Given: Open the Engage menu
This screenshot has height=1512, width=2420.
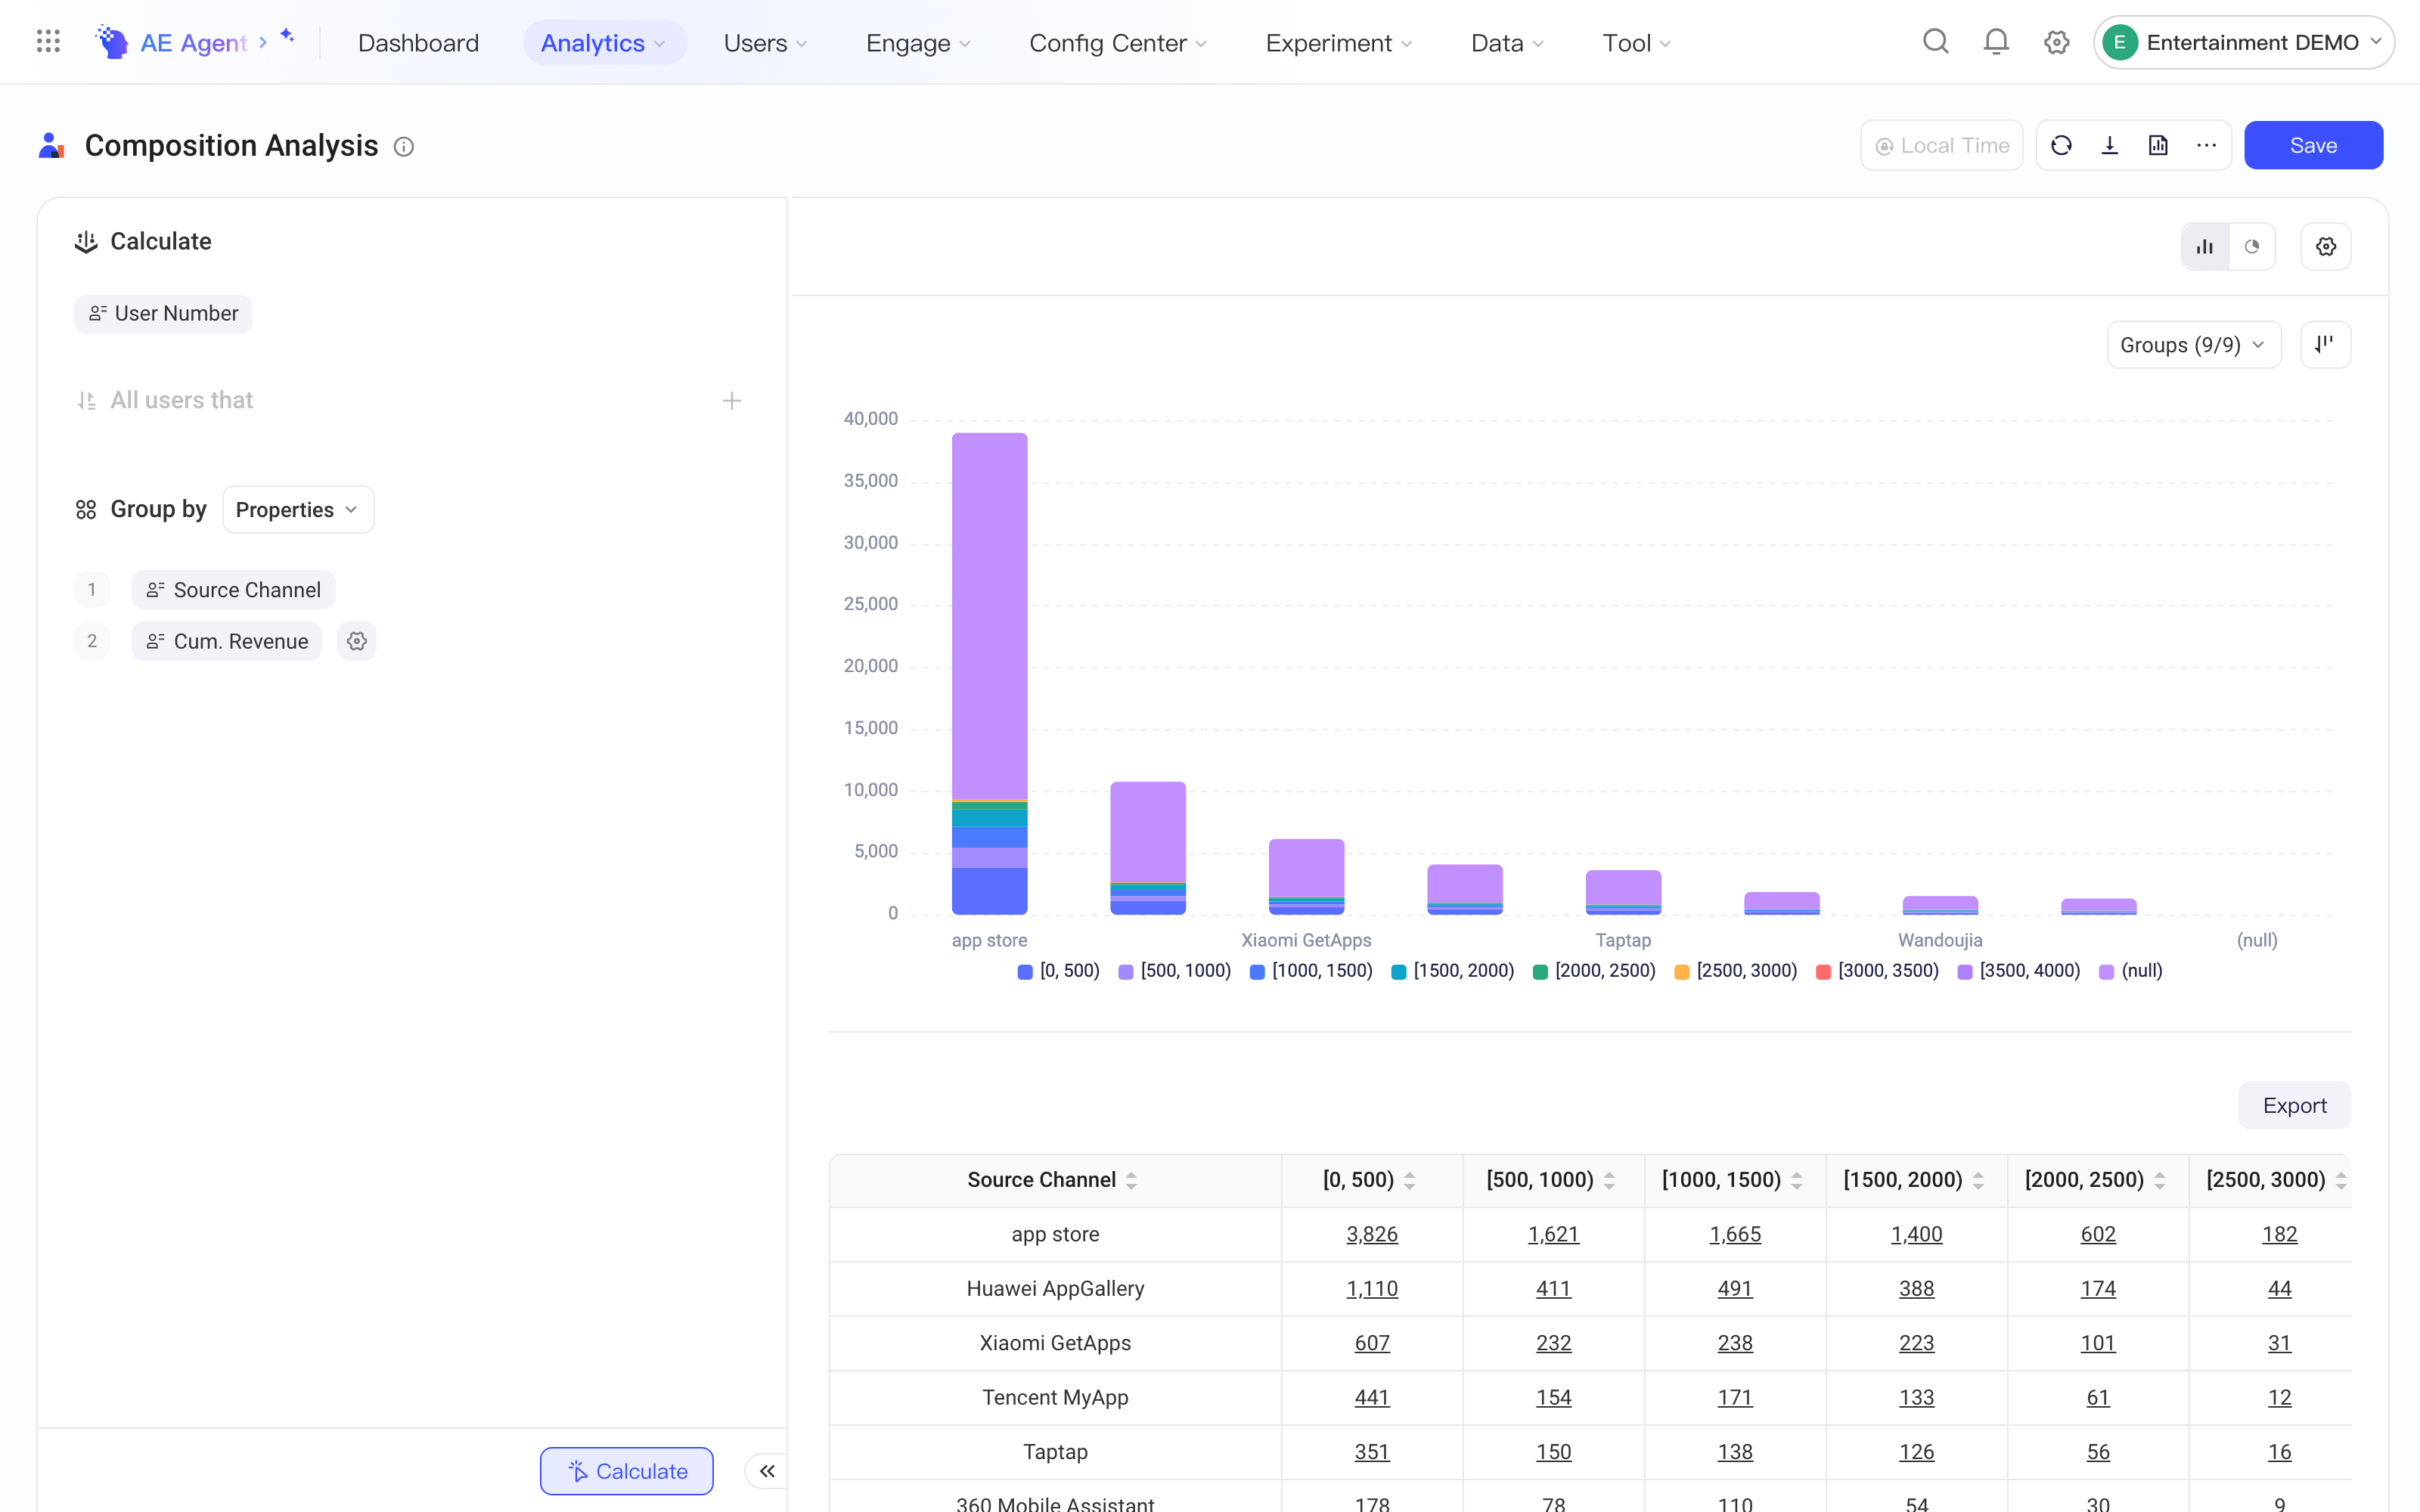Looking at the screenshot, I should (918, 43).
